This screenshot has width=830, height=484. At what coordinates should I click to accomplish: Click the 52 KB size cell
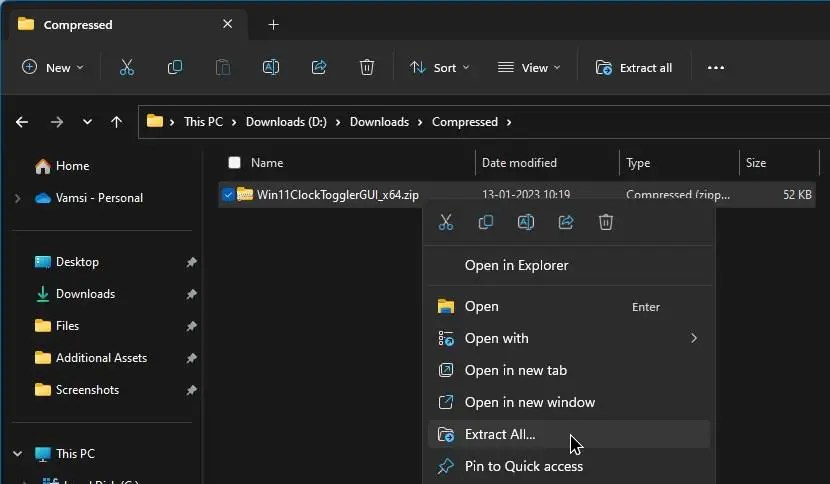click(x=797, y=195)
